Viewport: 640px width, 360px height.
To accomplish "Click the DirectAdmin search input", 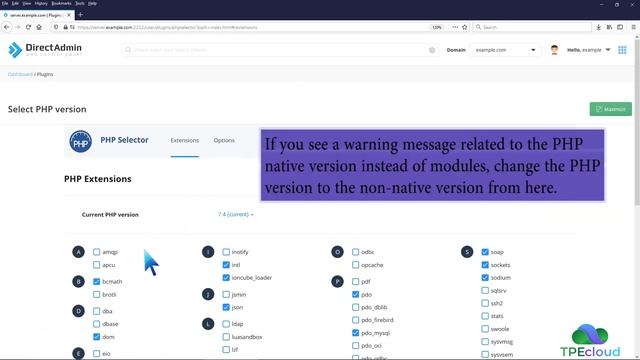I will pos(280,50).
